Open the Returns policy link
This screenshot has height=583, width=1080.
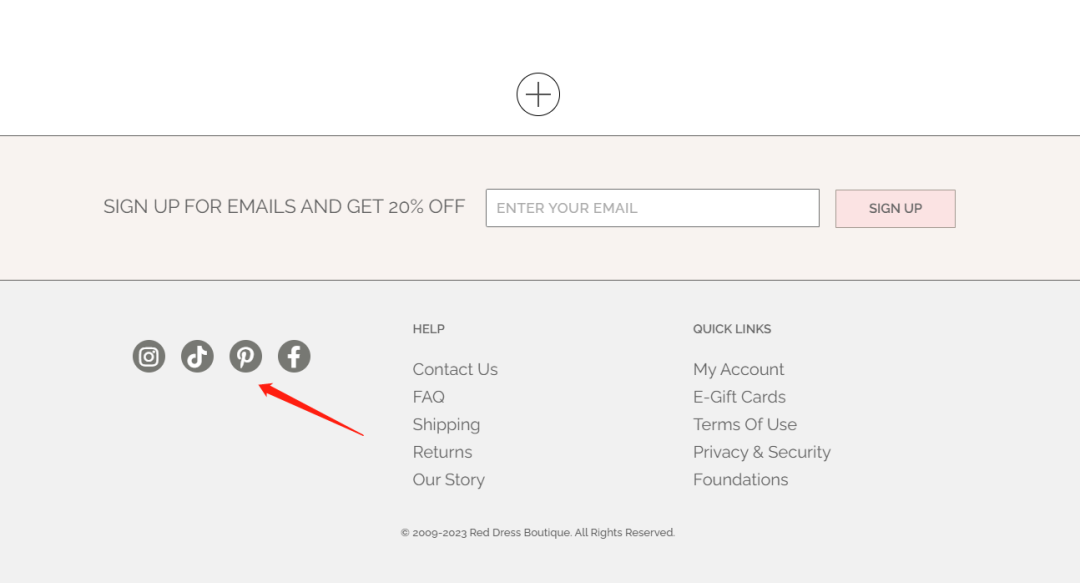click(x=442, y=452)
